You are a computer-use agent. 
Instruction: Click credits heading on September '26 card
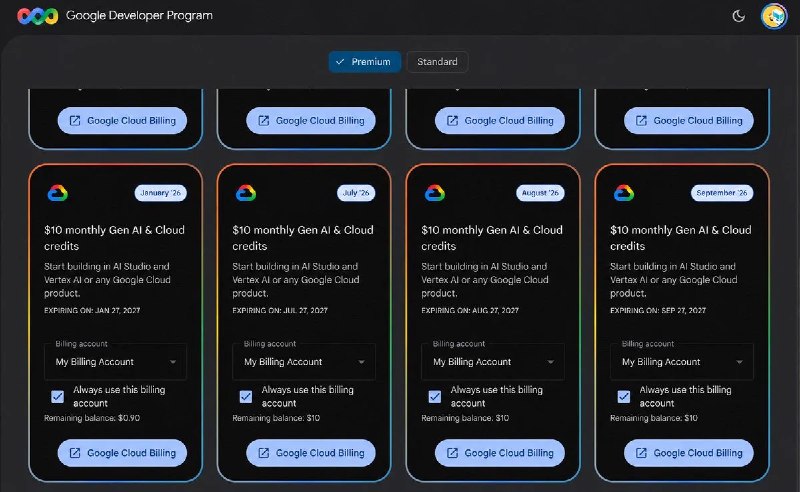coord(681,238)
